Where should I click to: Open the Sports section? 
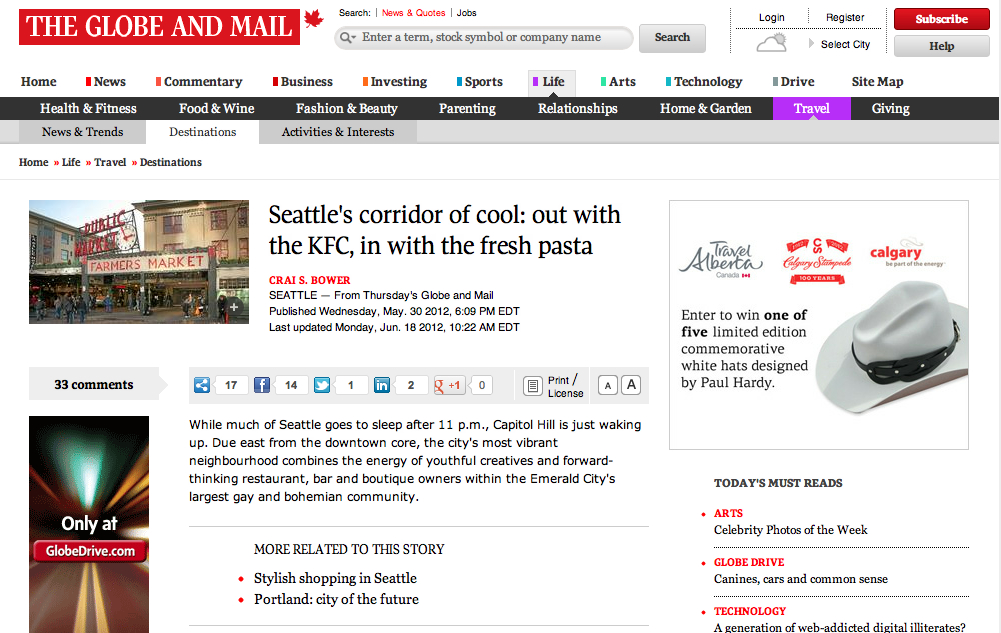pos(483,82)
